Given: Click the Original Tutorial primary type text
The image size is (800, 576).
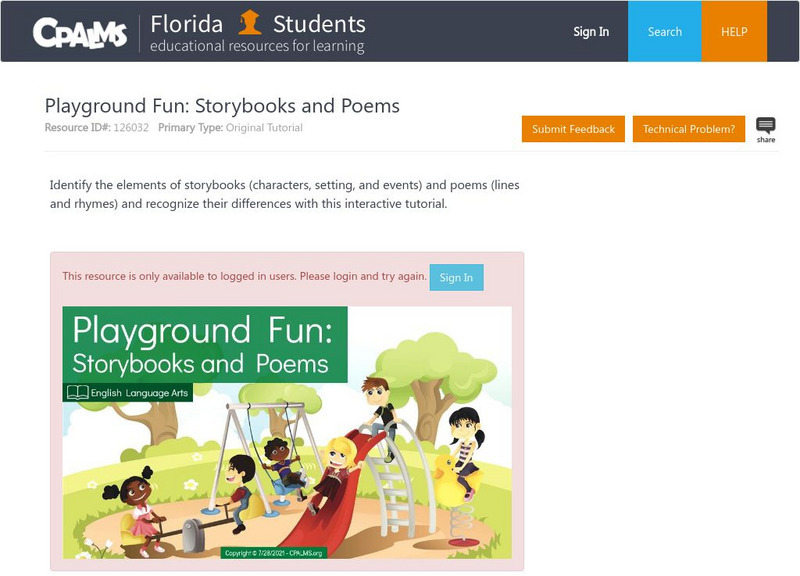Looking at the screenshot, I should [264, 128].
